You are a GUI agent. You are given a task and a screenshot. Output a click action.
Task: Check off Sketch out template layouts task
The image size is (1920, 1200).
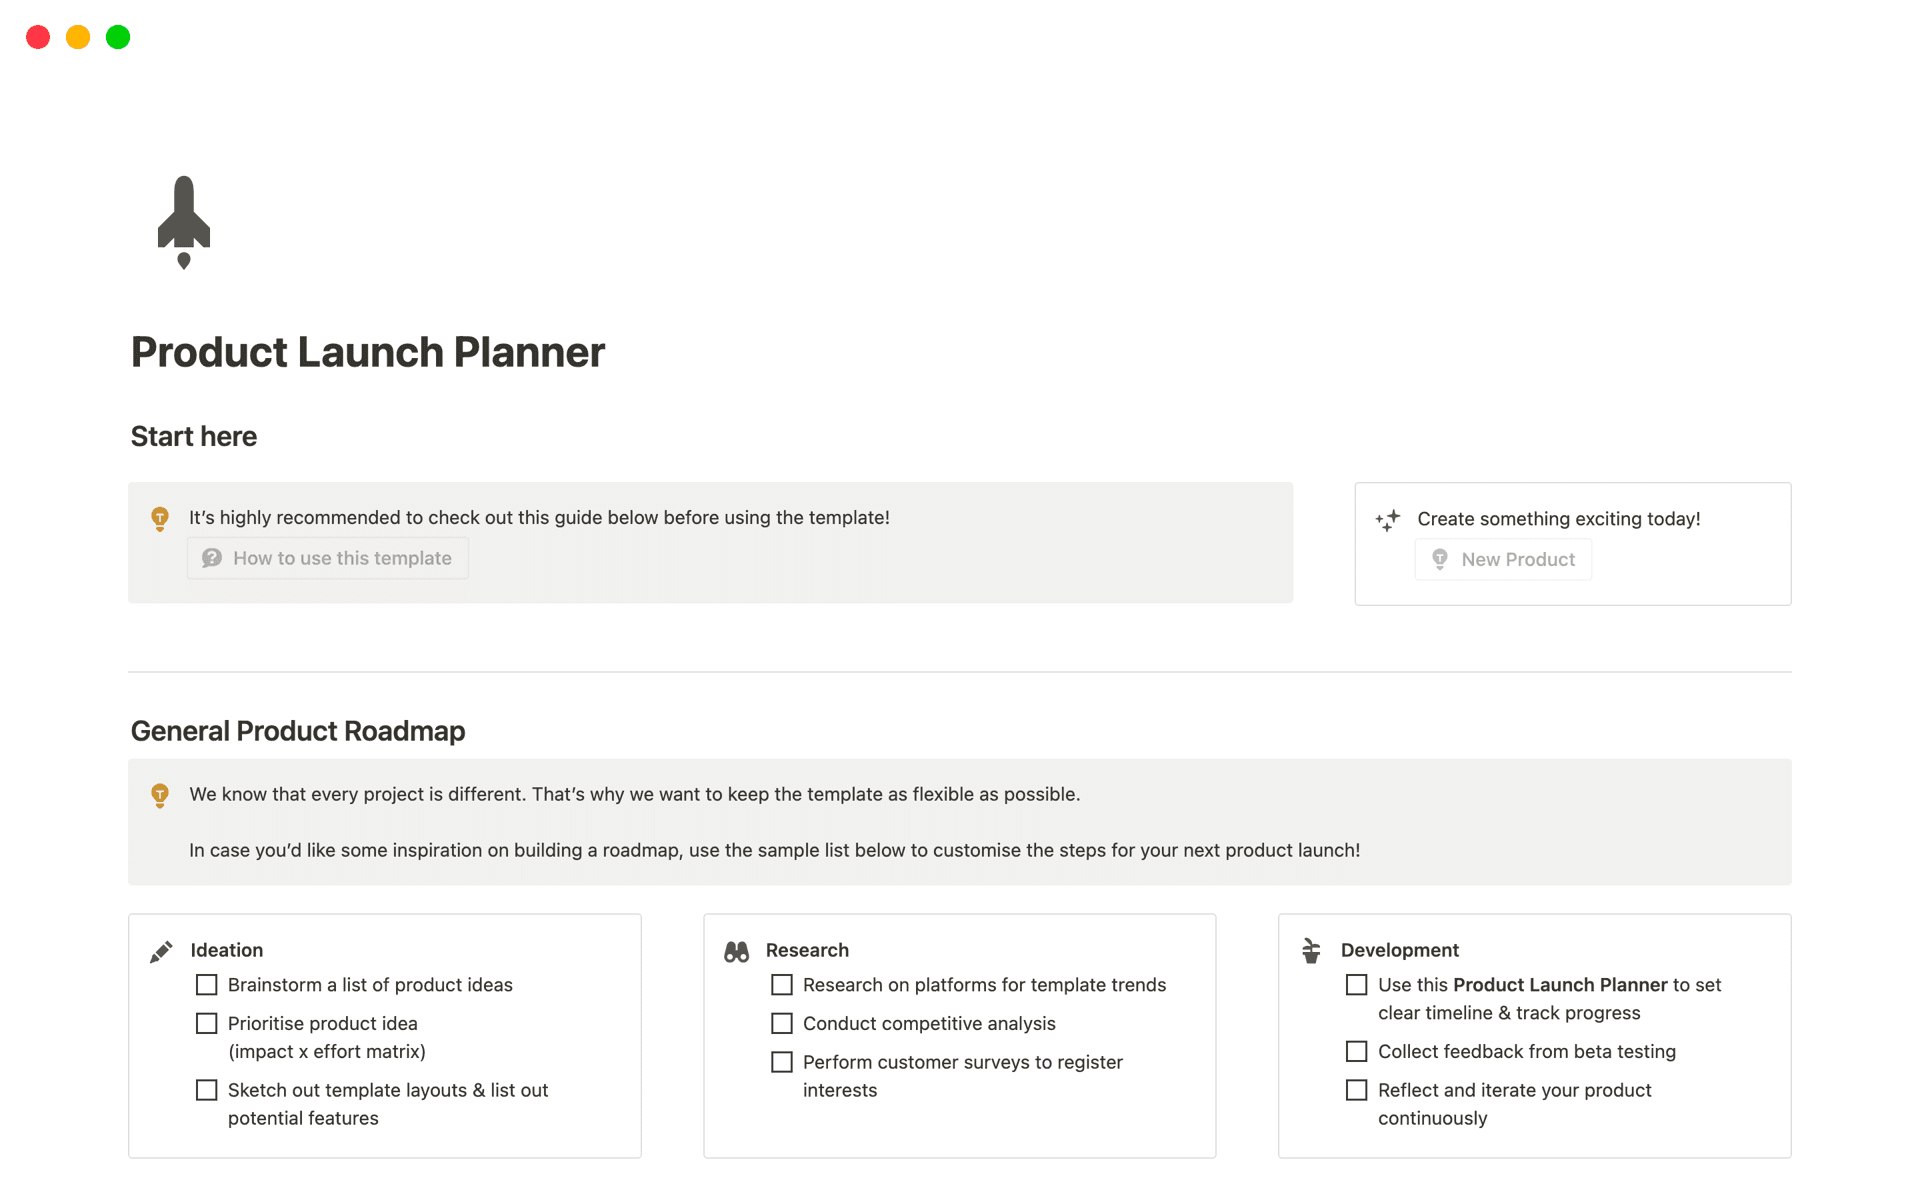pyautogui.click(x=206, y=1090)
